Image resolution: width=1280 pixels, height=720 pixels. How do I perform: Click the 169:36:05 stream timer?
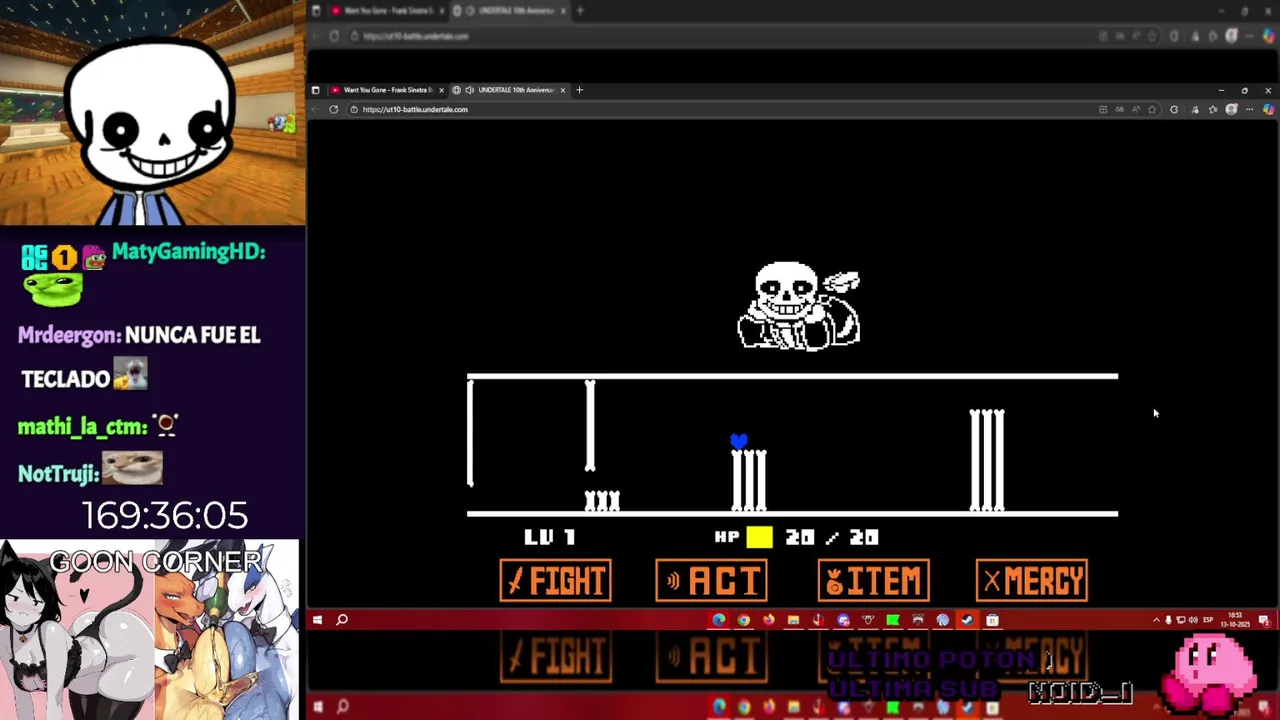(165, 516)
